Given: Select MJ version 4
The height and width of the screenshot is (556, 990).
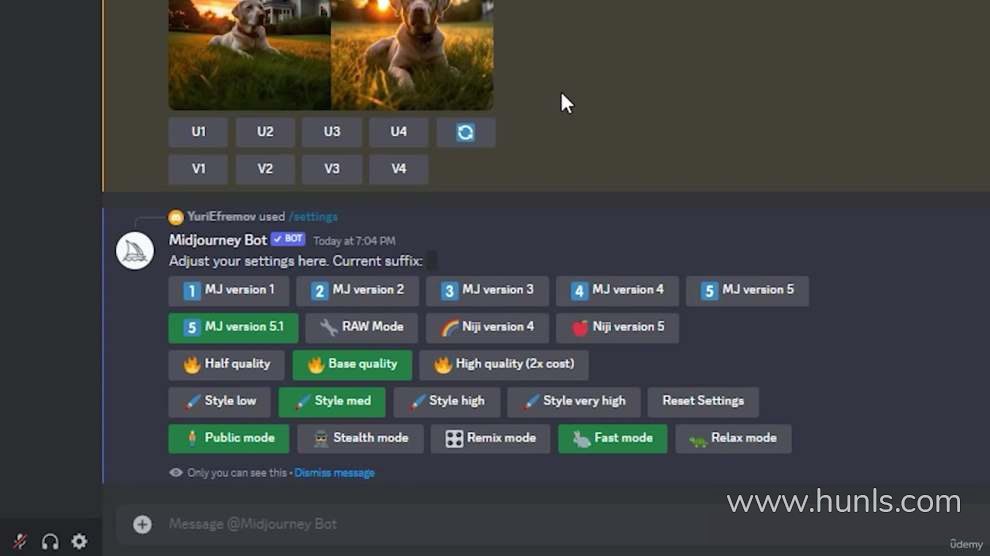Looking at the screenshot, I should tap(617, 290).
